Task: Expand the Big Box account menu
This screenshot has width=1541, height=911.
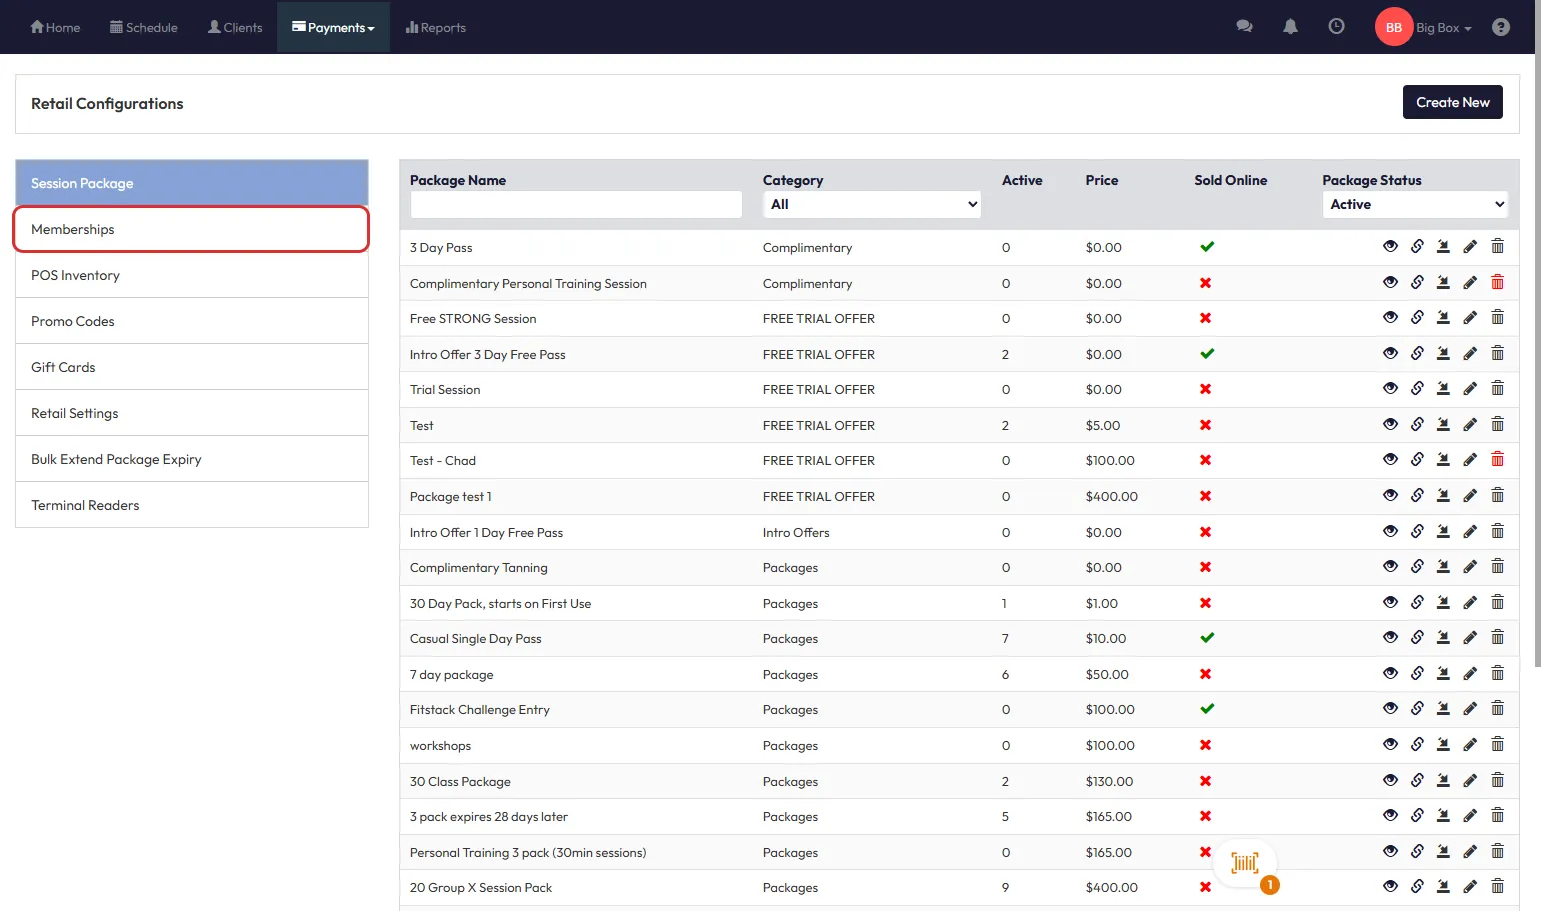Action: pos(1443,28)
